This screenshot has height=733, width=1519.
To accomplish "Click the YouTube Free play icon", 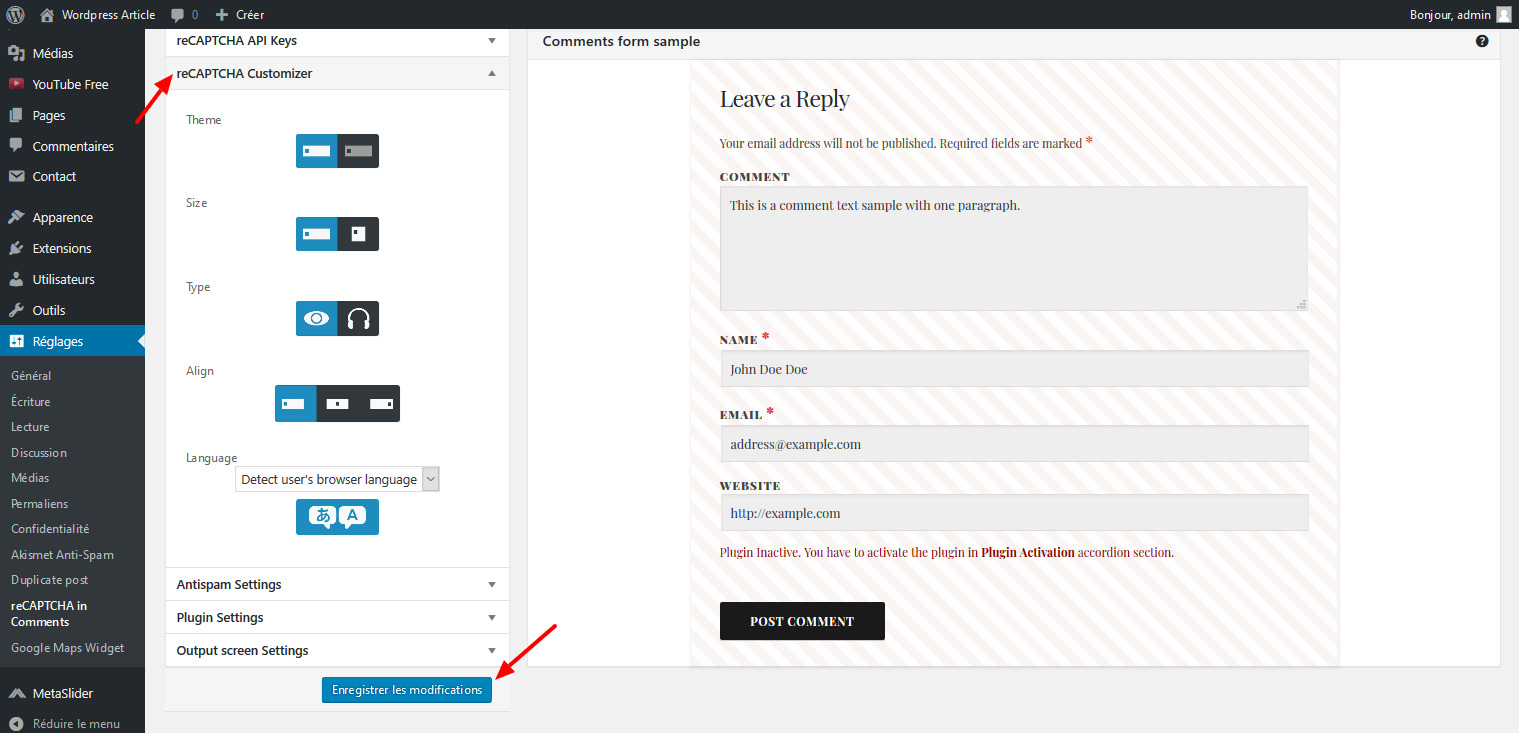I will click(x=16, y=84).
